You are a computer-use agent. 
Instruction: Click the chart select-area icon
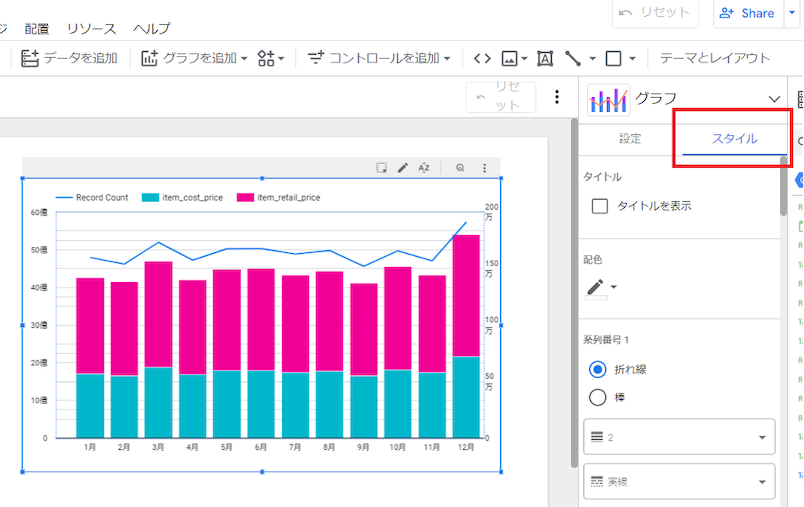tap(381, 168)
